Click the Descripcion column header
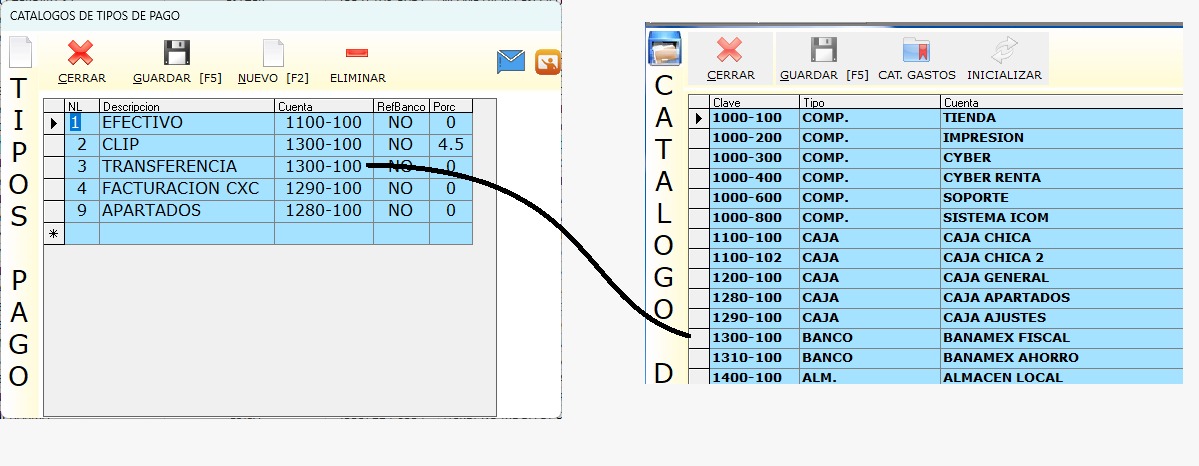 [x=186, y=106]
